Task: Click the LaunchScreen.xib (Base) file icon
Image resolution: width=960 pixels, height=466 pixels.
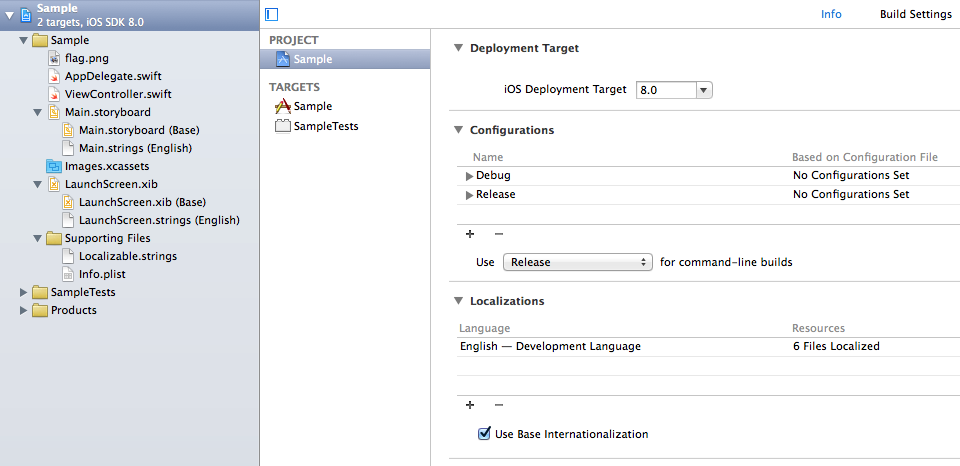Action: 69,202
